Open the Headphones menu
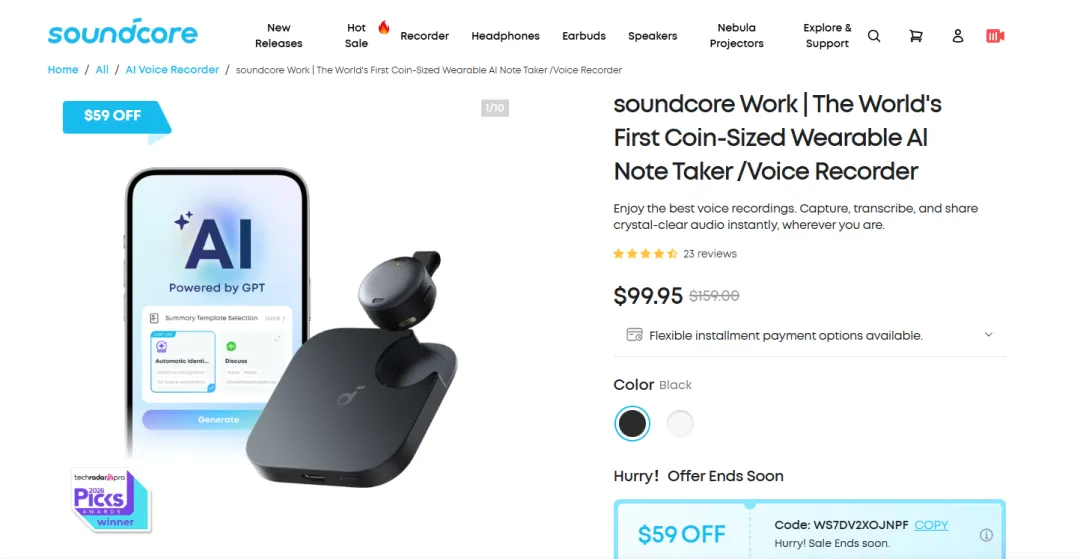1080x559 pixels. click(x=505, y=36)
